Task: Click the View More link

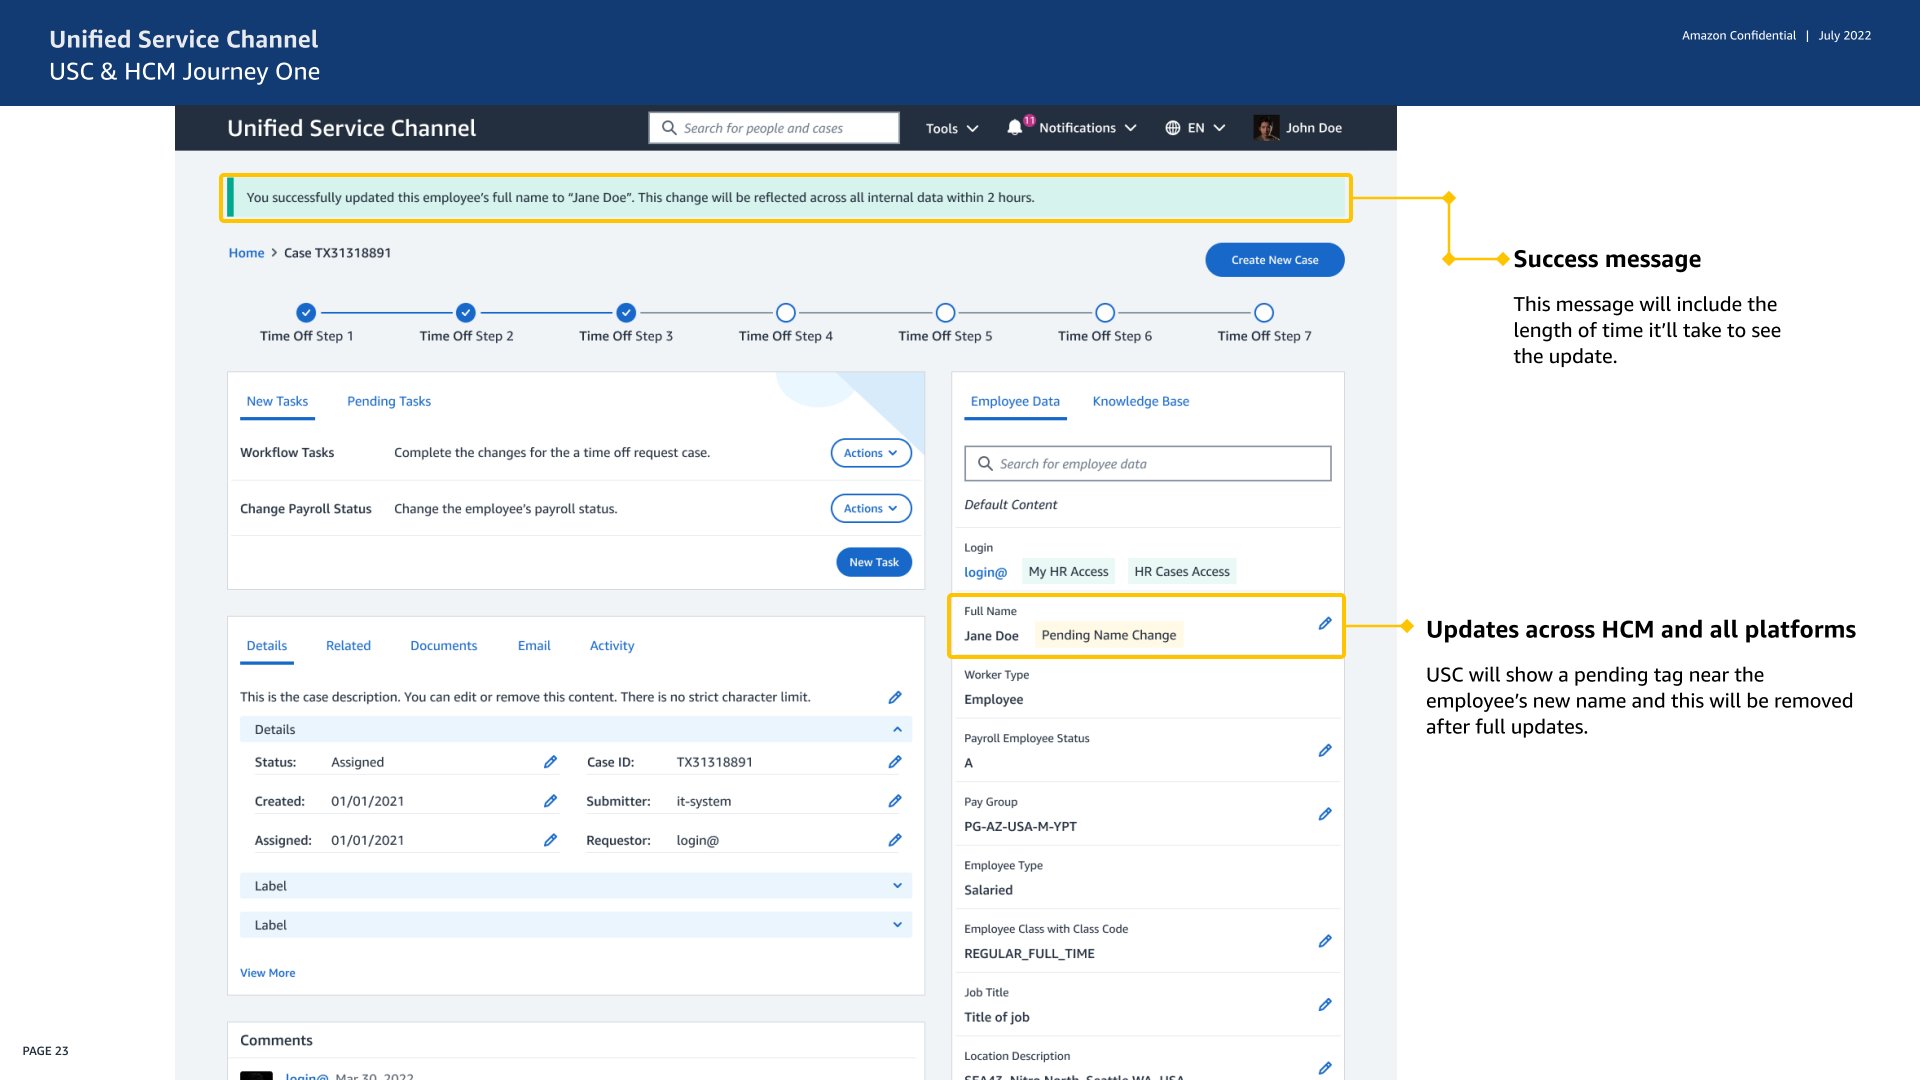Action: point(268,973)
